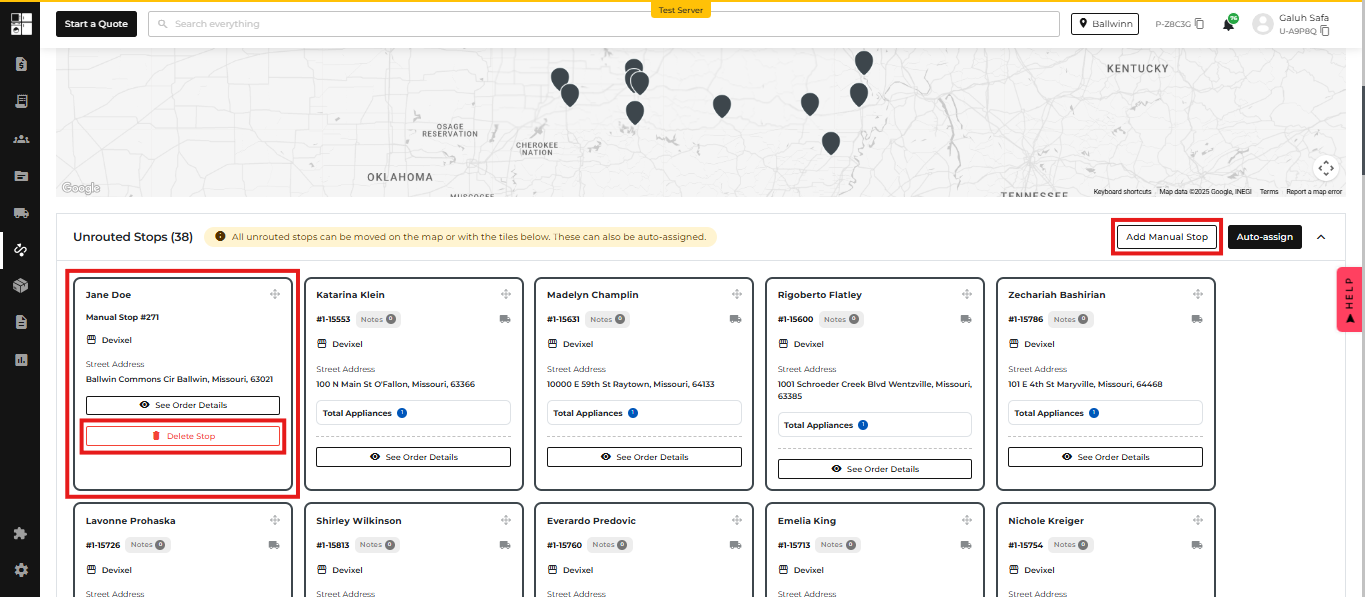Viewport: 1365px width, 597px height.
Task: Click Add Manual Stop button
Action: click(1167, 237)
